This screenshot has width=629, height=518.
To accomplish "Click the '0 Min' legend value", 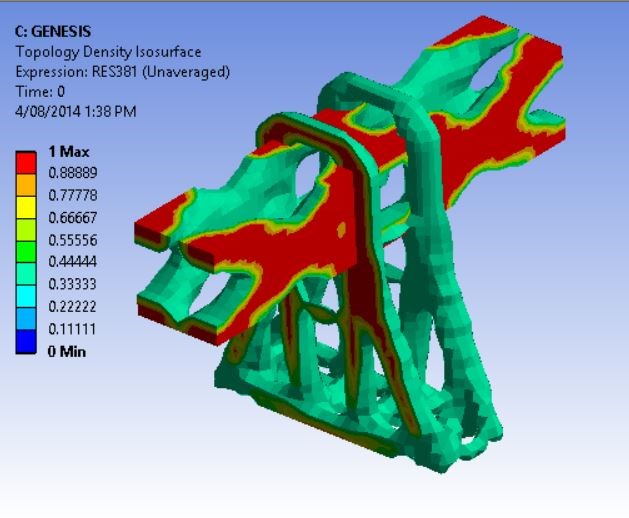I will pyautogui.click(x=67, y=352).
